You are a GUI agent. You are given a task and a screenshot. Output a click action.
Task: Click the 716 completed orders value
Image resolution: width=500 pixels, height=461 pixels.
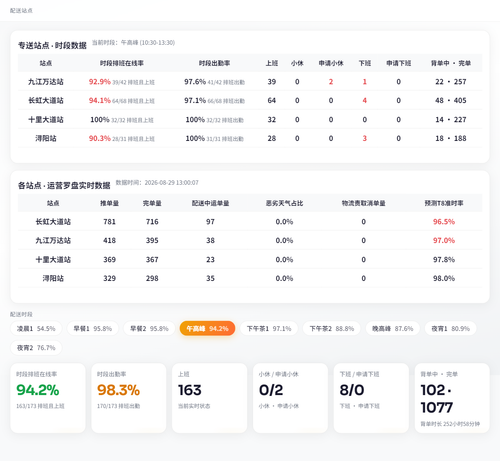point(152,222)
